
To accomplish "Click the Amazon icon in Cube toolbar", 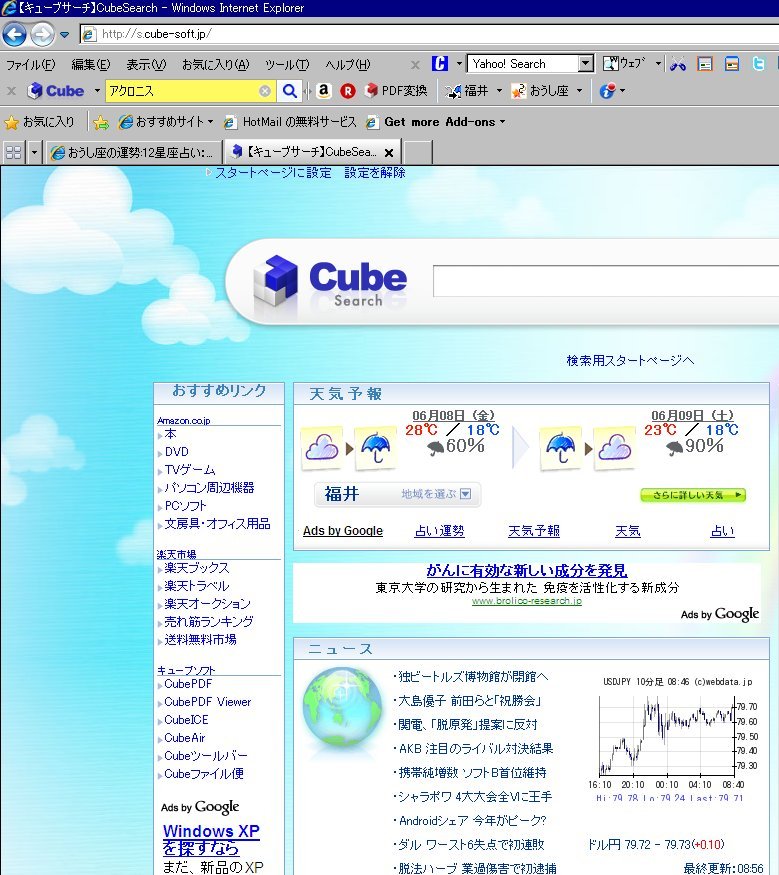I will point(324,91).
